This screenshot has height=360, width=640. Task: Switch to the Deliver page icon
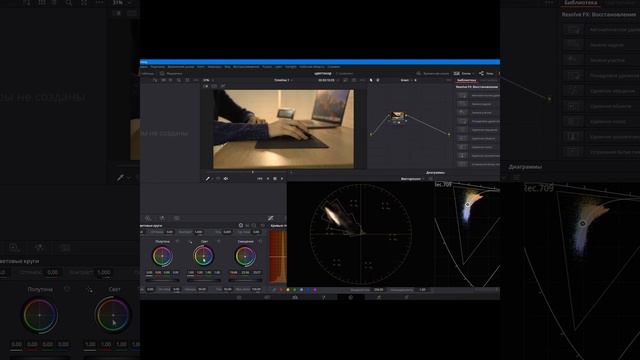point(407,297)
